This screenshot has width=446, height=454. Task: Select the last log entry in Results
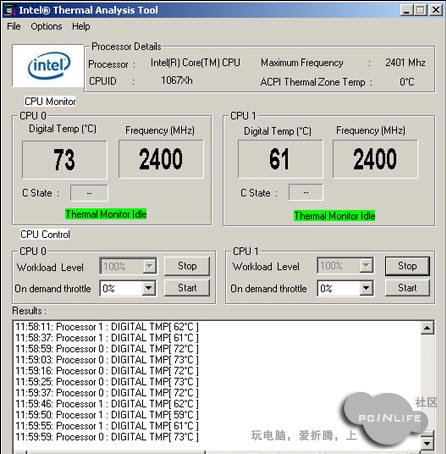click(107, 437)
